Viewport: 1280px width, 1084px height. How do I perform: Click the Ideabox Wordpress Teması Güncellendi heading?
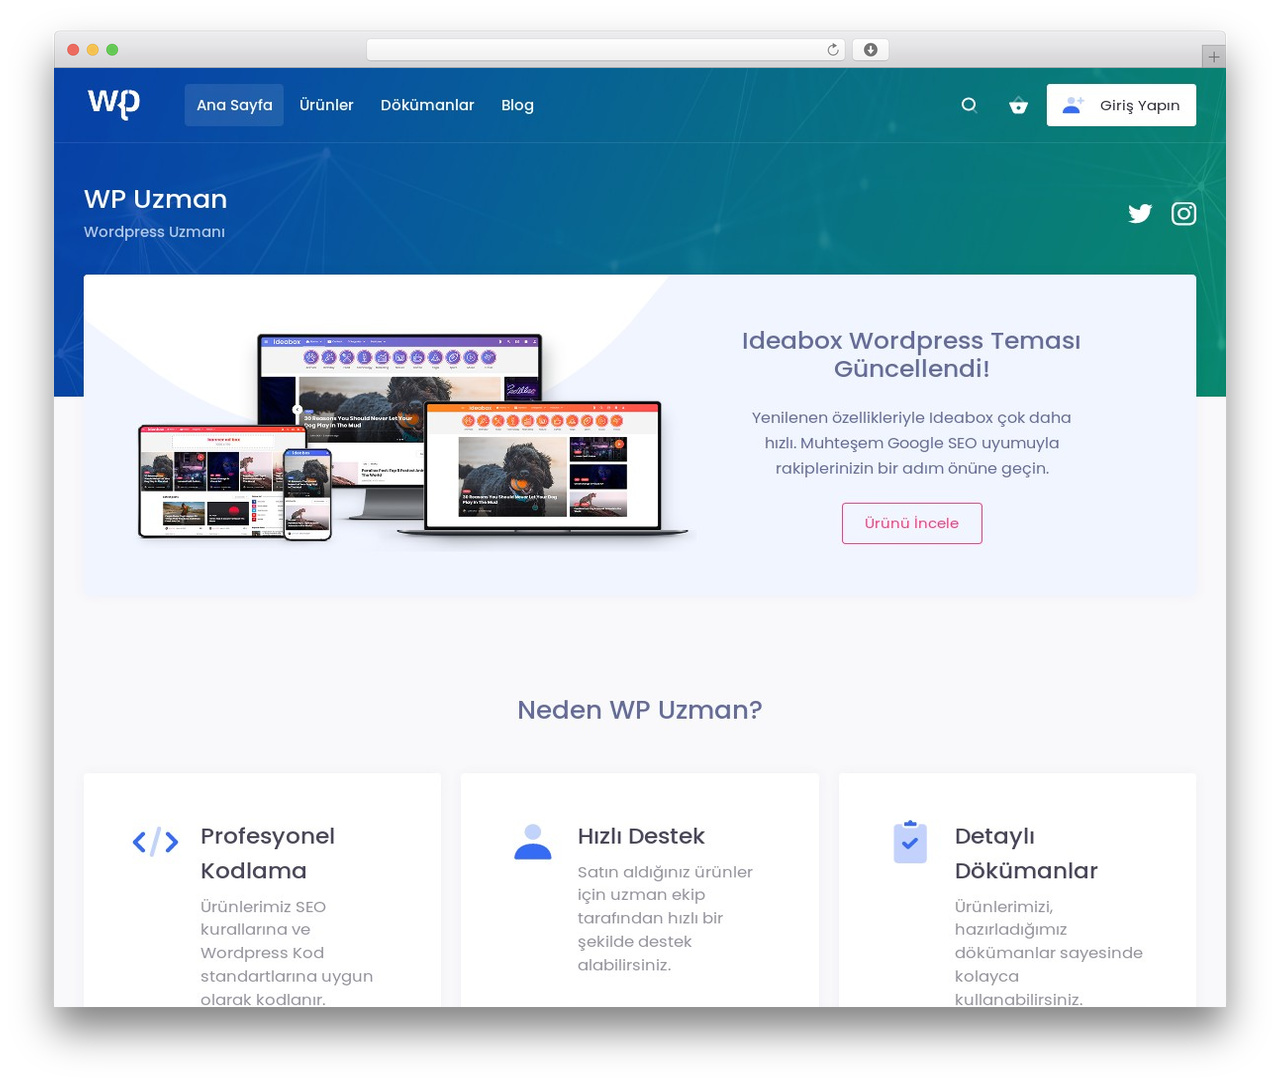pyautogui.click(x=911, y=354)
